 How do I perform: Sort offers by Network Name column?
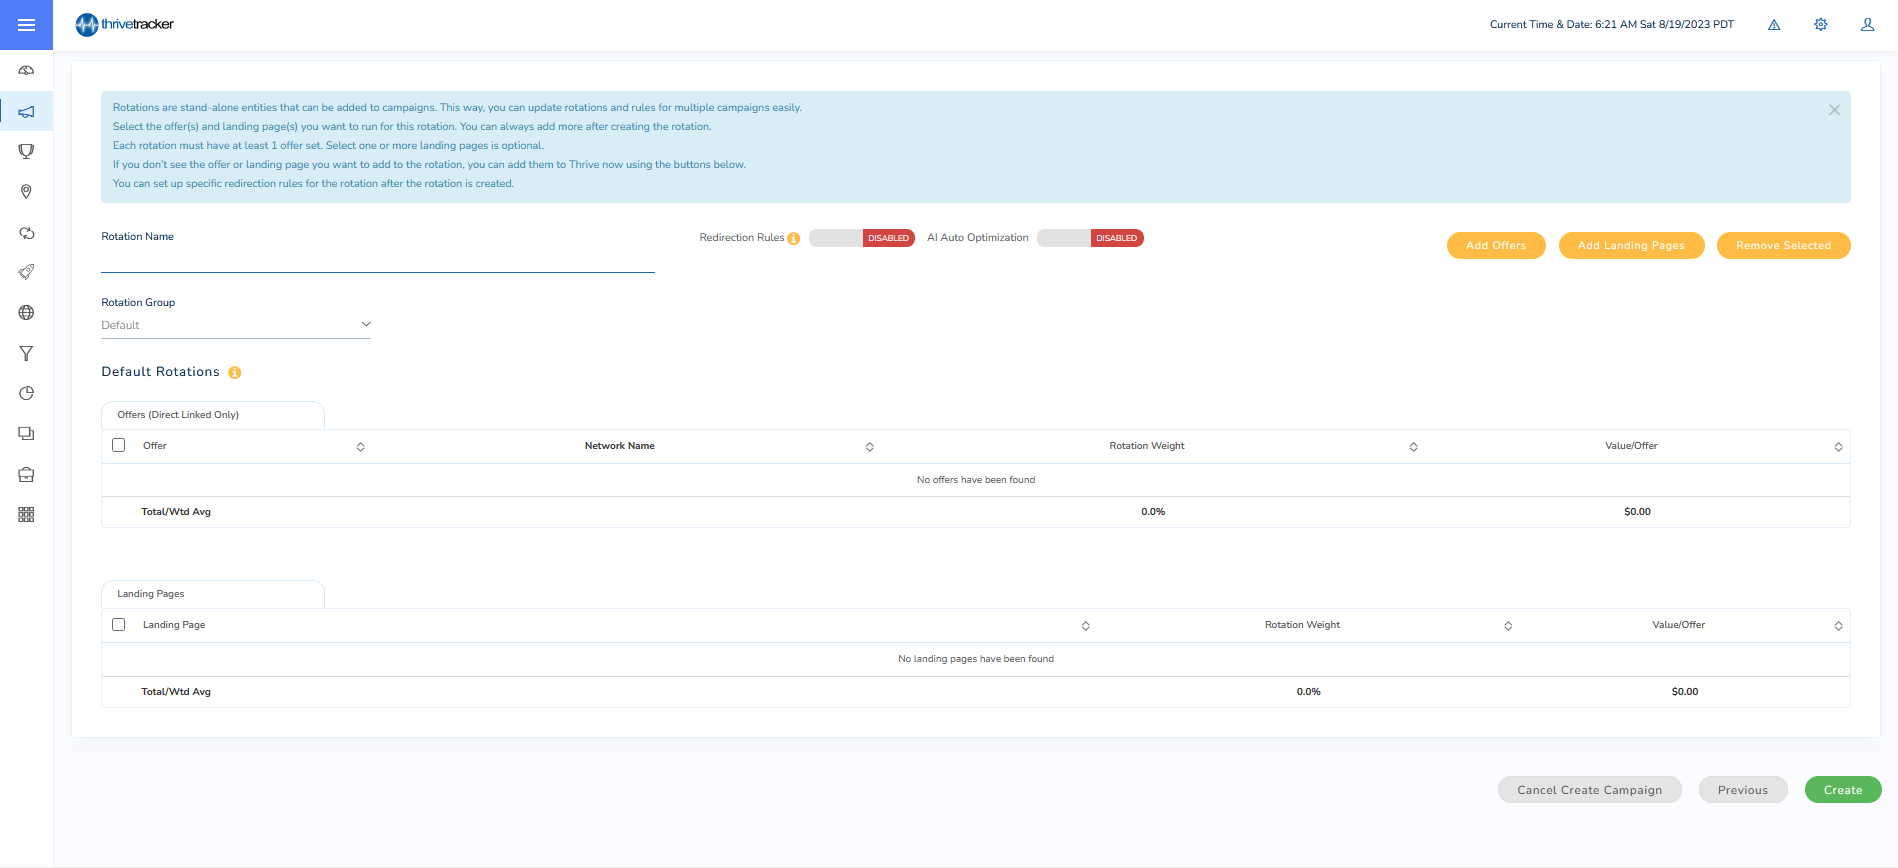[870, 447]
